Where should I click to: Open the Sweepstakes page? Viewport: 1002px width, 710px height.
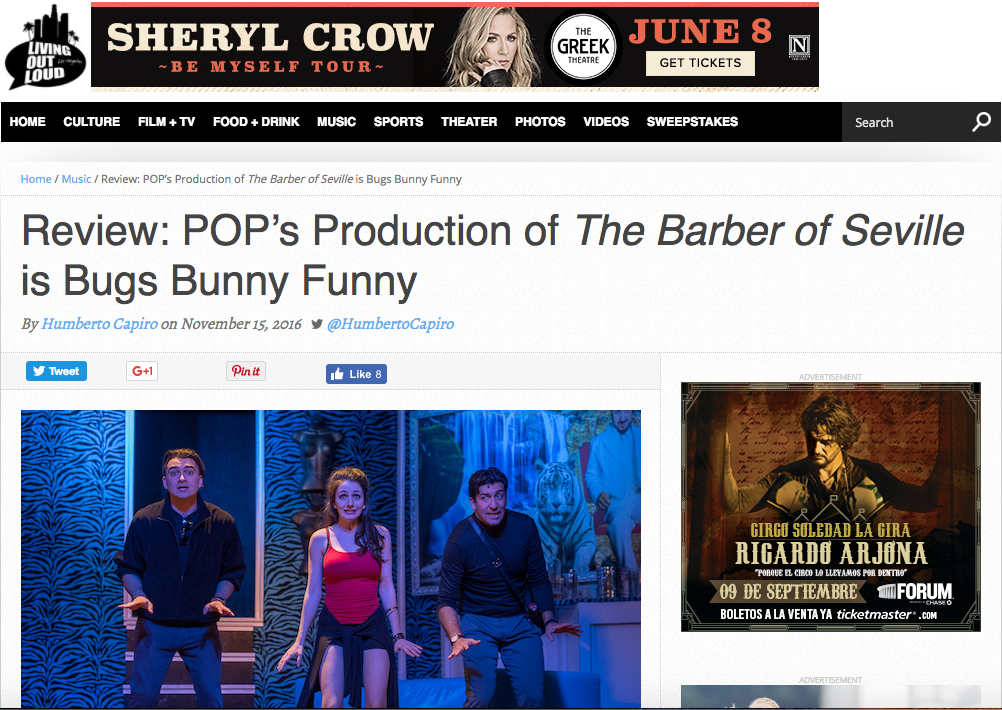(x=692, y=121)
